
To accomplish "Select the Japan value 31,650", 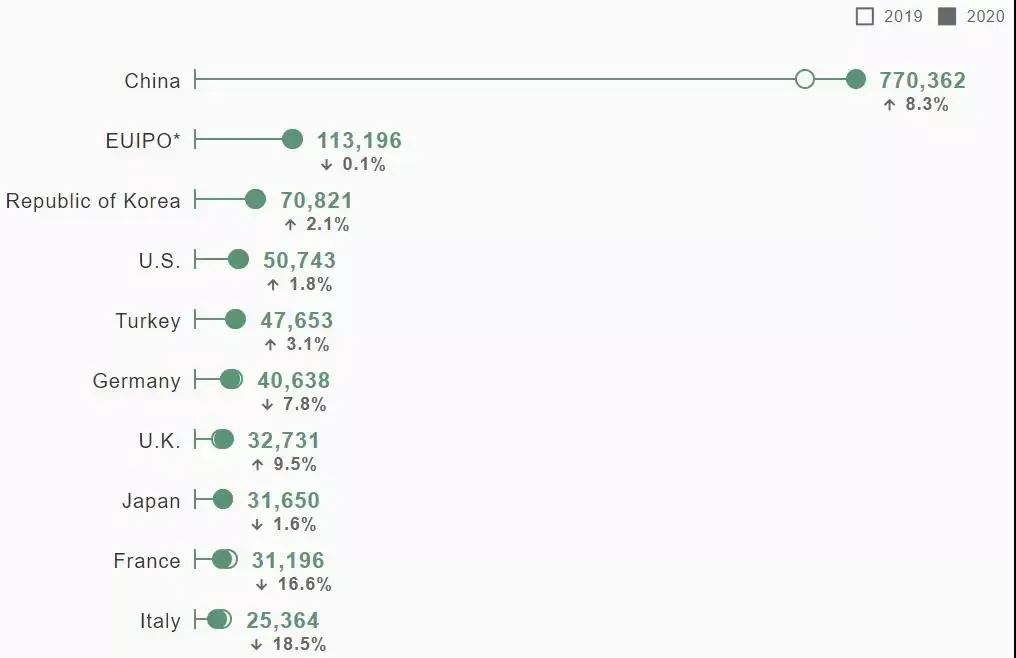I will pos(283,500).
